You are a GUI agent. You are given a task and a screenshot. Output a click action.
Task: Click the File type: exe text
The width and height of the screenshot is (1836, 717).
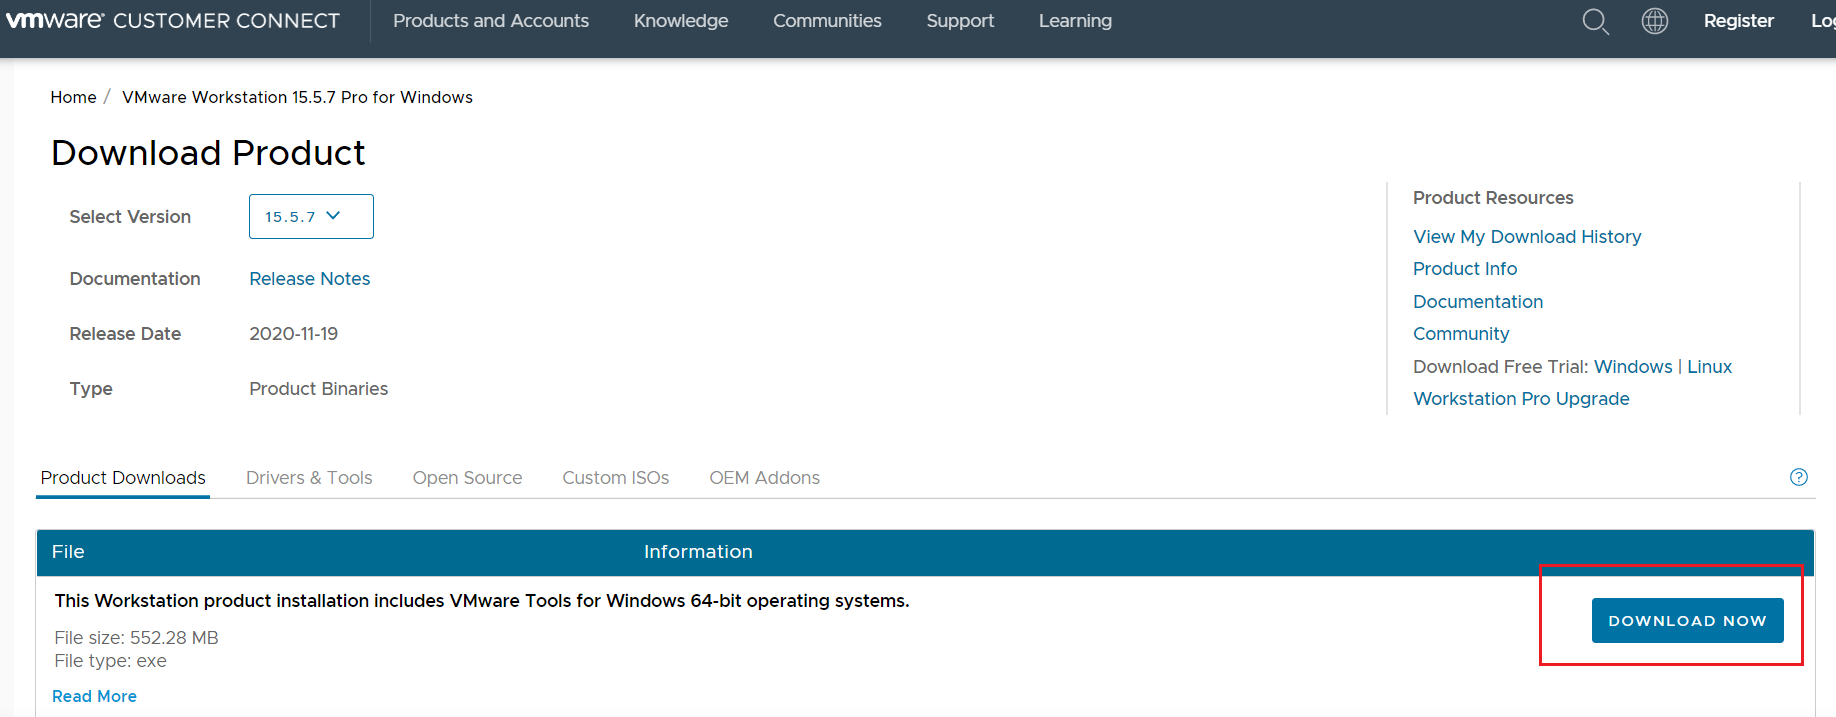(x=110, y=661)
